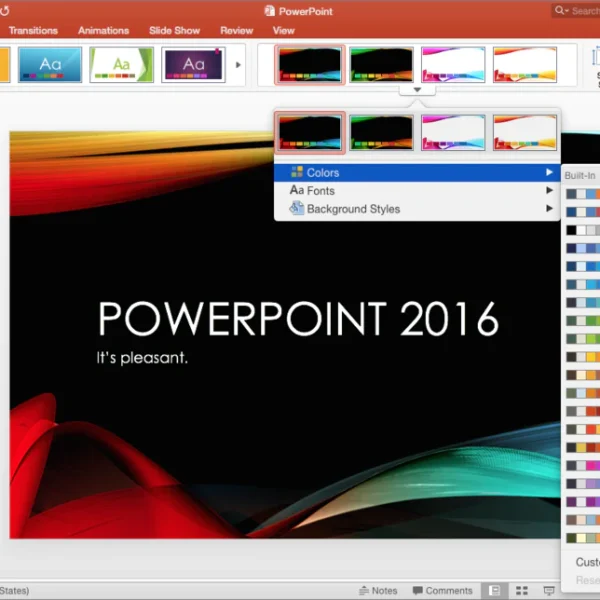Choose black green variant in dropdown panel
The height and width of the screenshot is (600, 600).
382,132
